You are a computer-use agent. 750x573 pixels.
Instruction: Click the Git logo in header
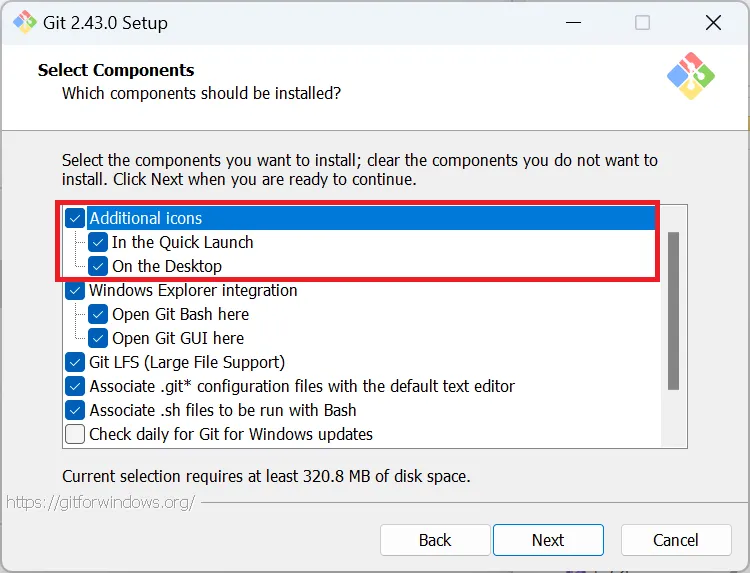[x=691, y=76]
